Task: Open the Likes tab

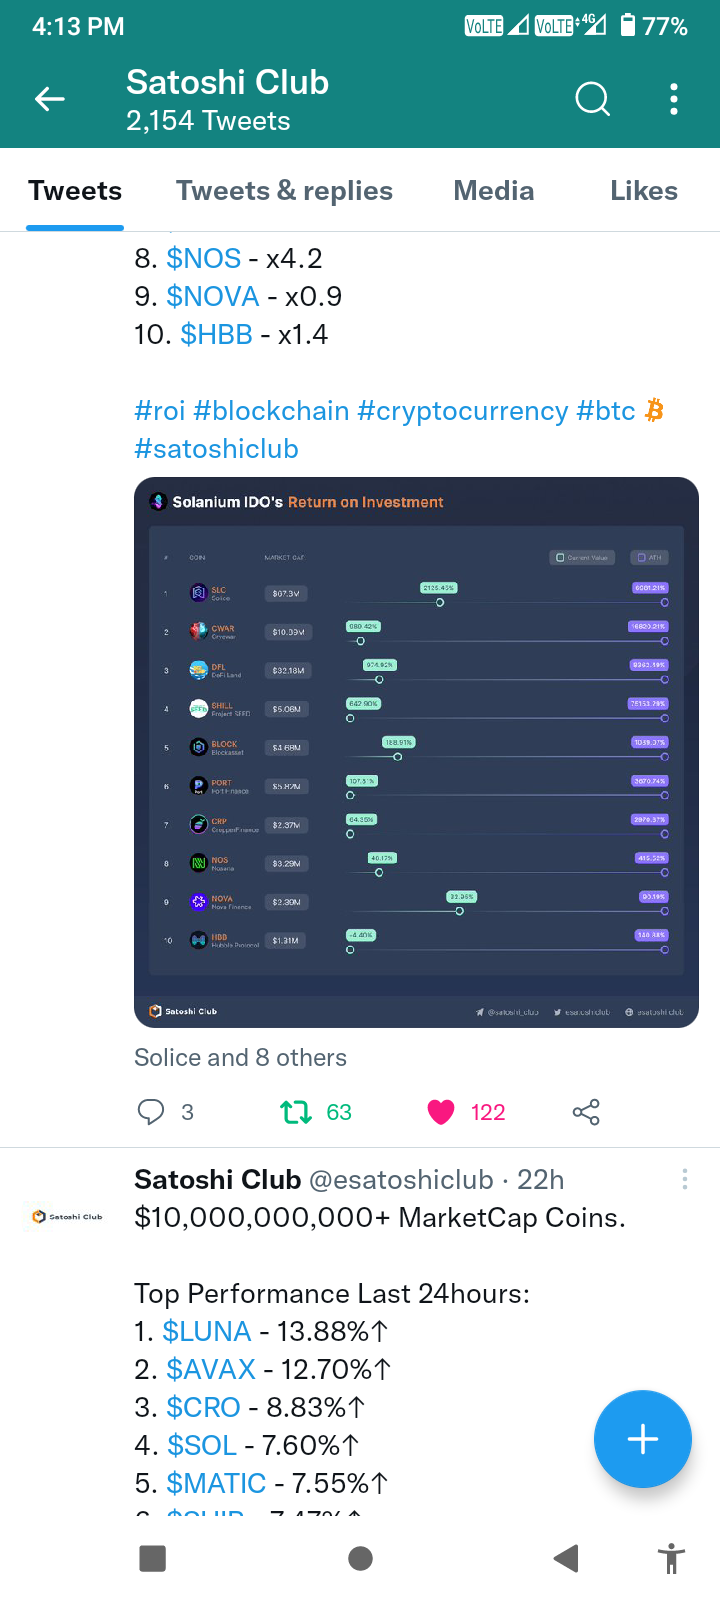Action: tap(644, 191)
